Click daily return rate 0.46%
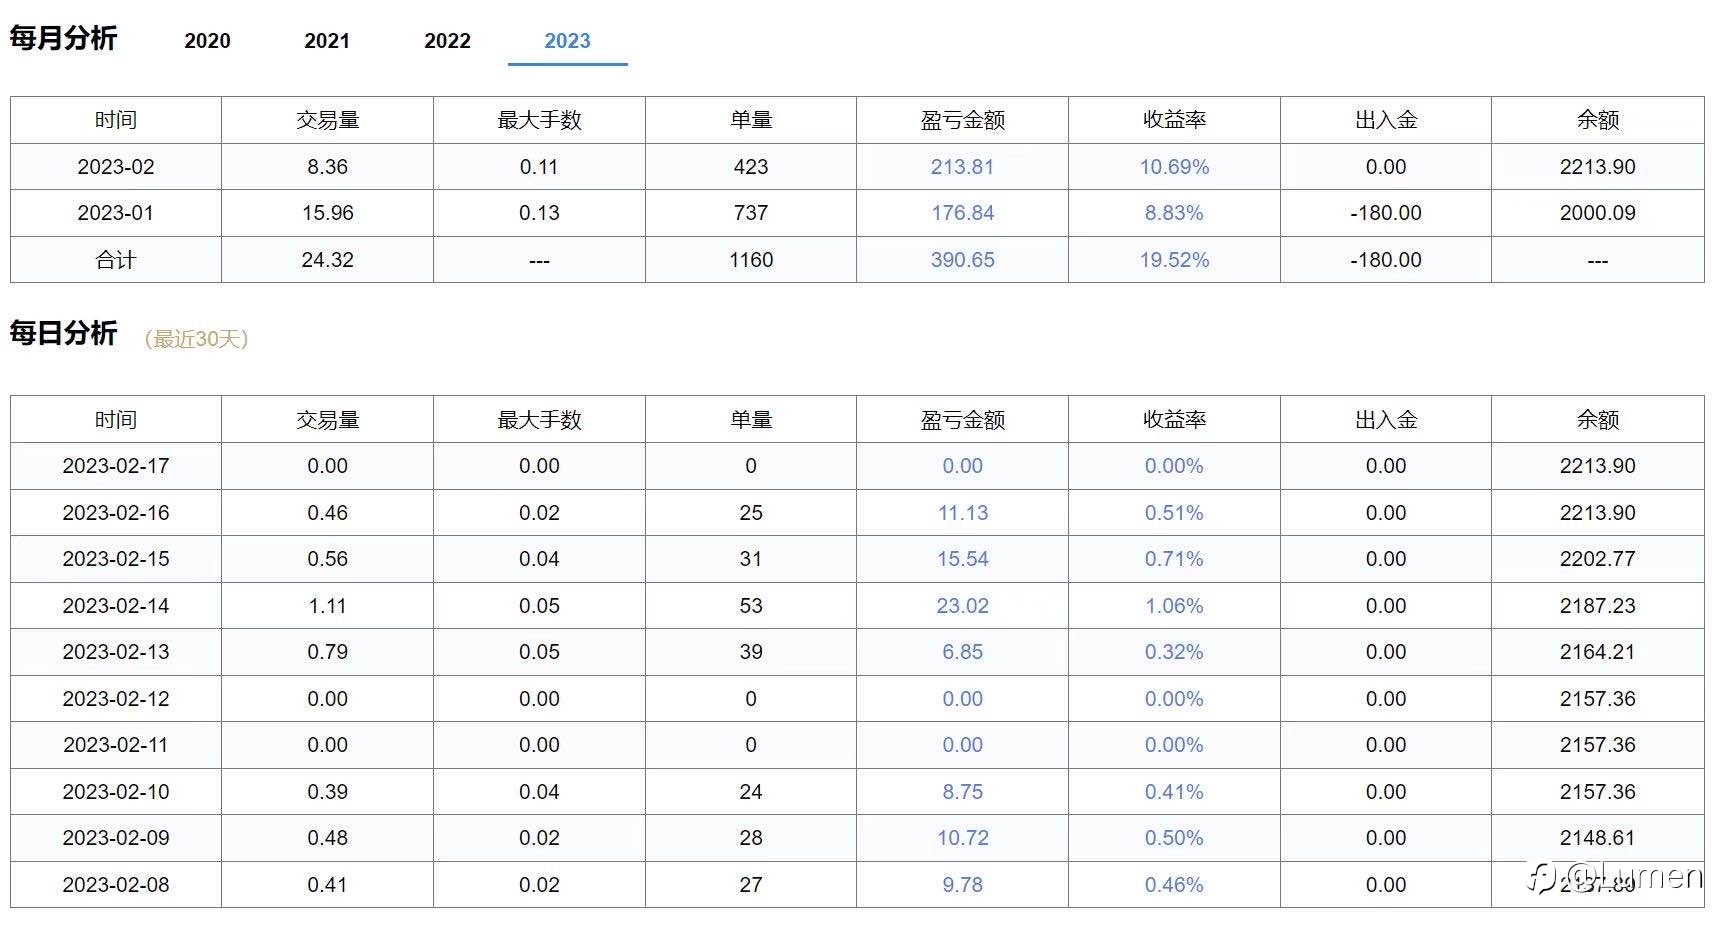Image resolution: width=1722 pixels, height=926 pixels. [x=1174, y=885]
